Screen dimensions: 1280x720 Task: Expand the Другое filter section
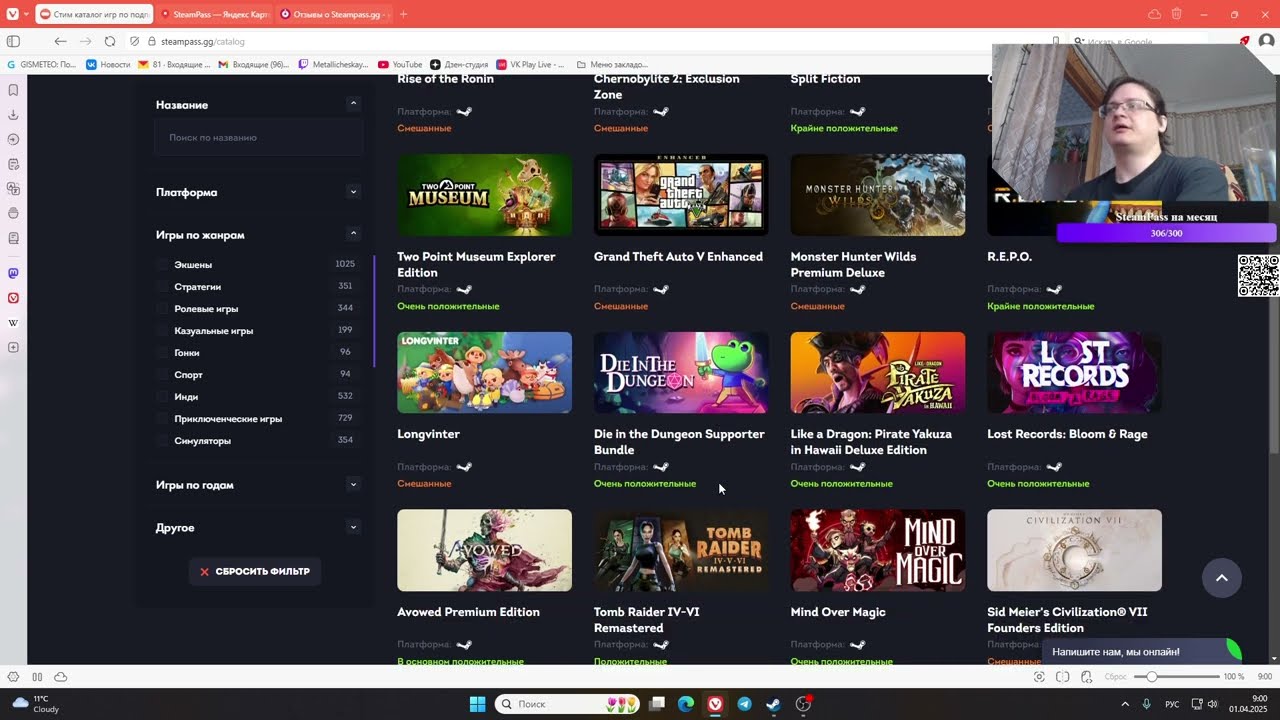click(x=353, y=527)
